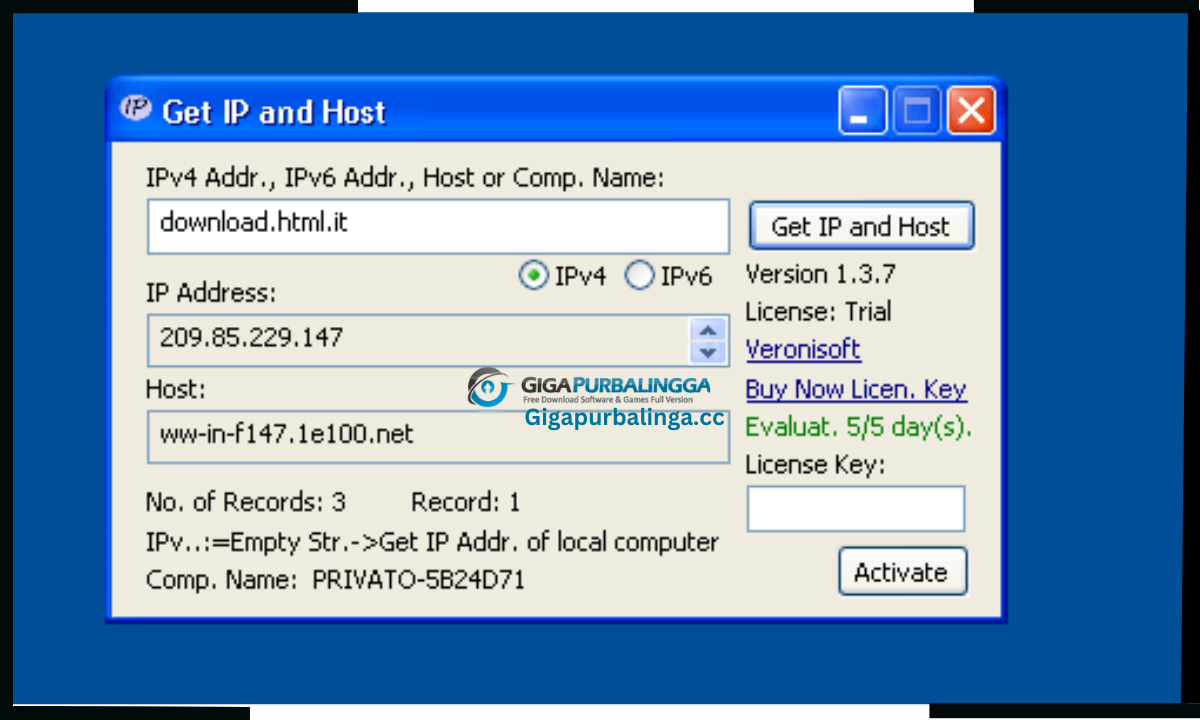Viewport: 1200px width, 720px height.
Task: Minimize the Get IP and Host window
Action: pyautogui.click(x=861, y=110)
